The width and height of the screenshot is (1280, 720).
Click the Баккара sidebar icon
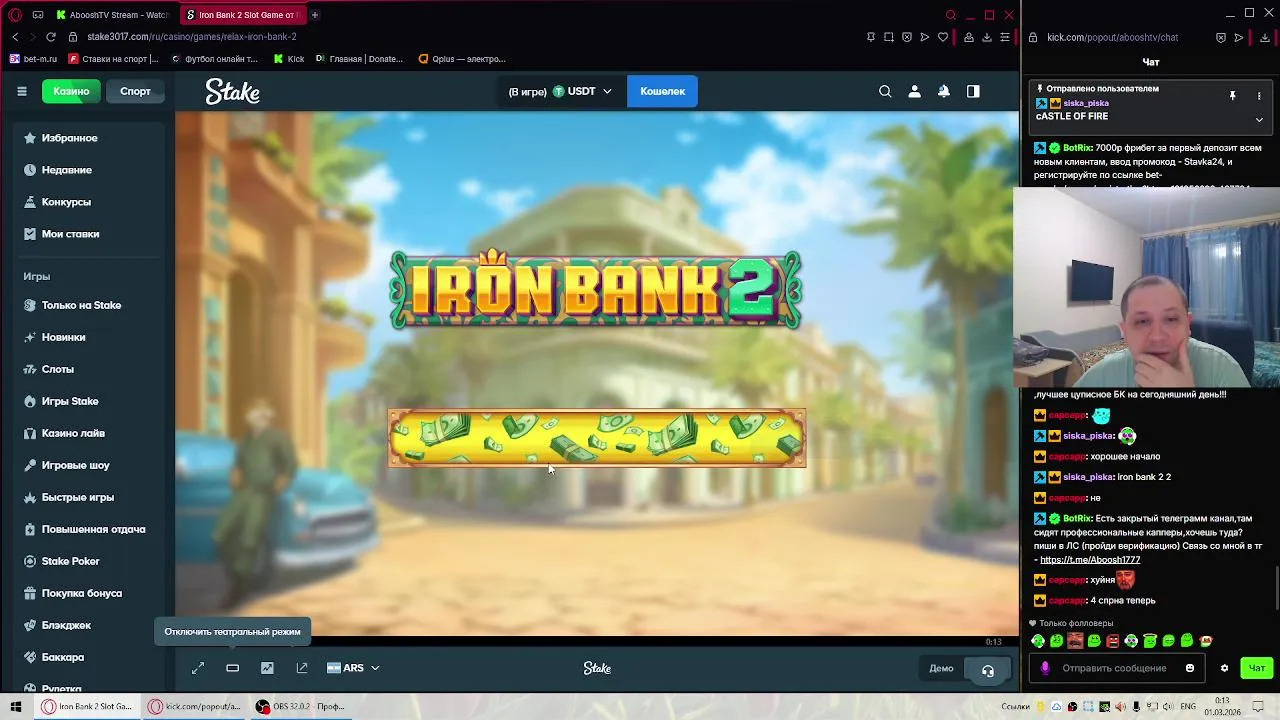(30, 657)
